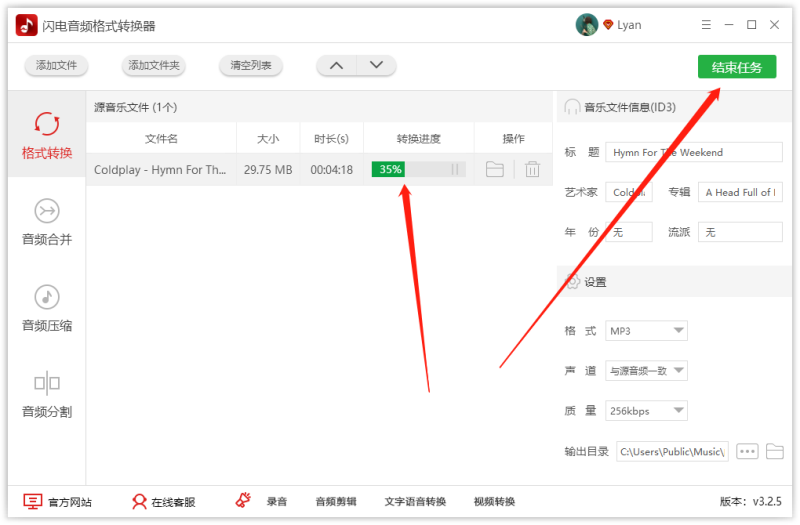
Task: Open 文字语音转换 link
Action: [x=415, y=502]
